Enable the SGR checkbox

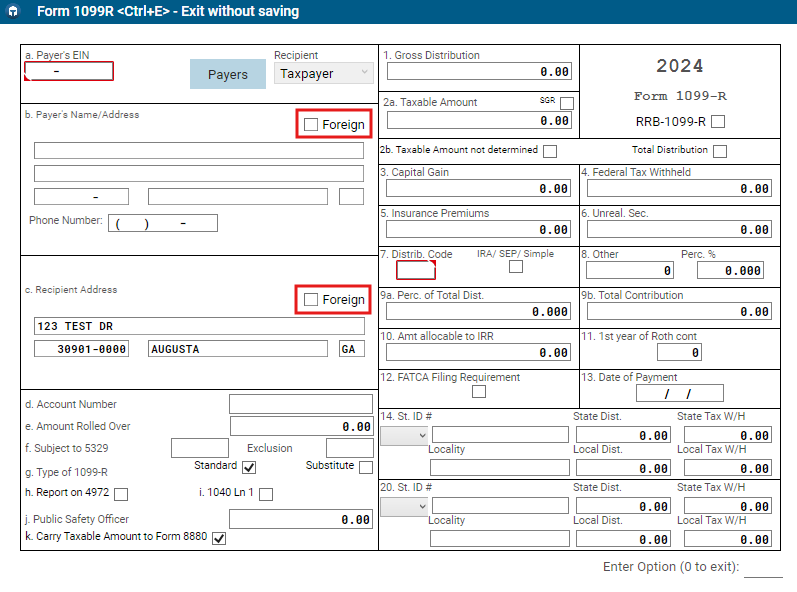point(567,103)
